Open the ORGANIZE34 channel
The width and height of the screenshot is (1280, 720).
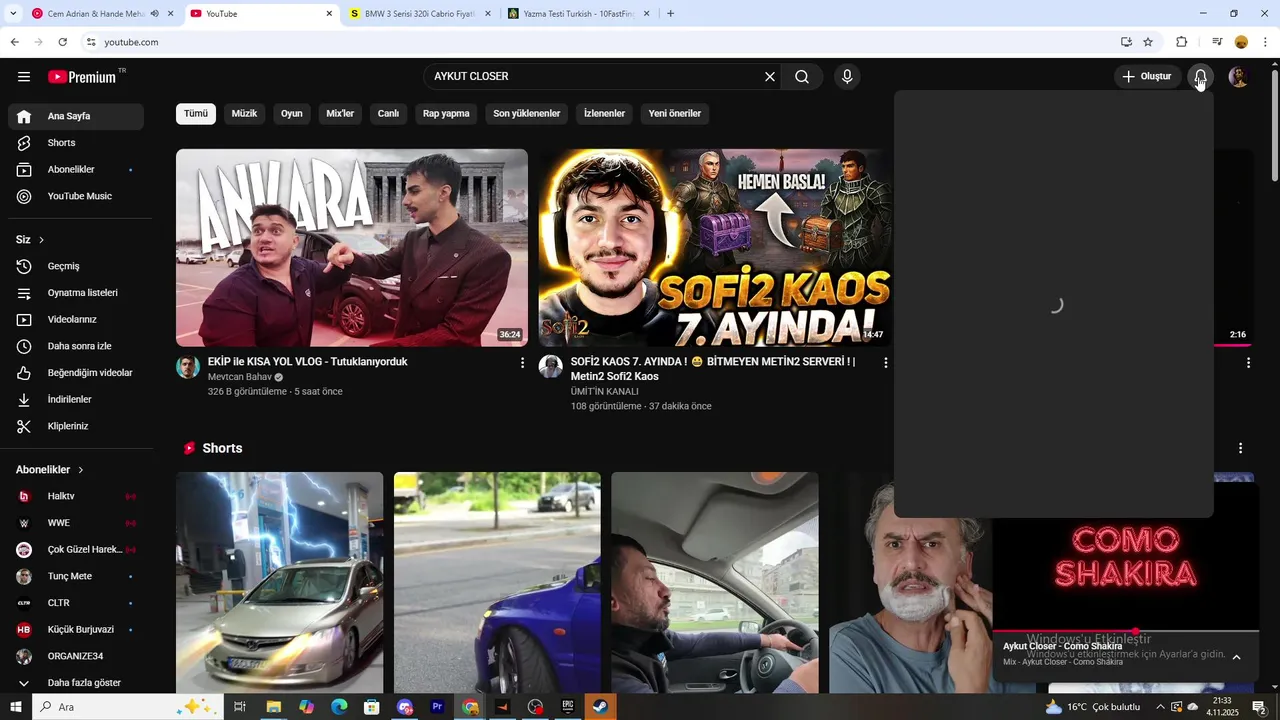tap(76, 656)
